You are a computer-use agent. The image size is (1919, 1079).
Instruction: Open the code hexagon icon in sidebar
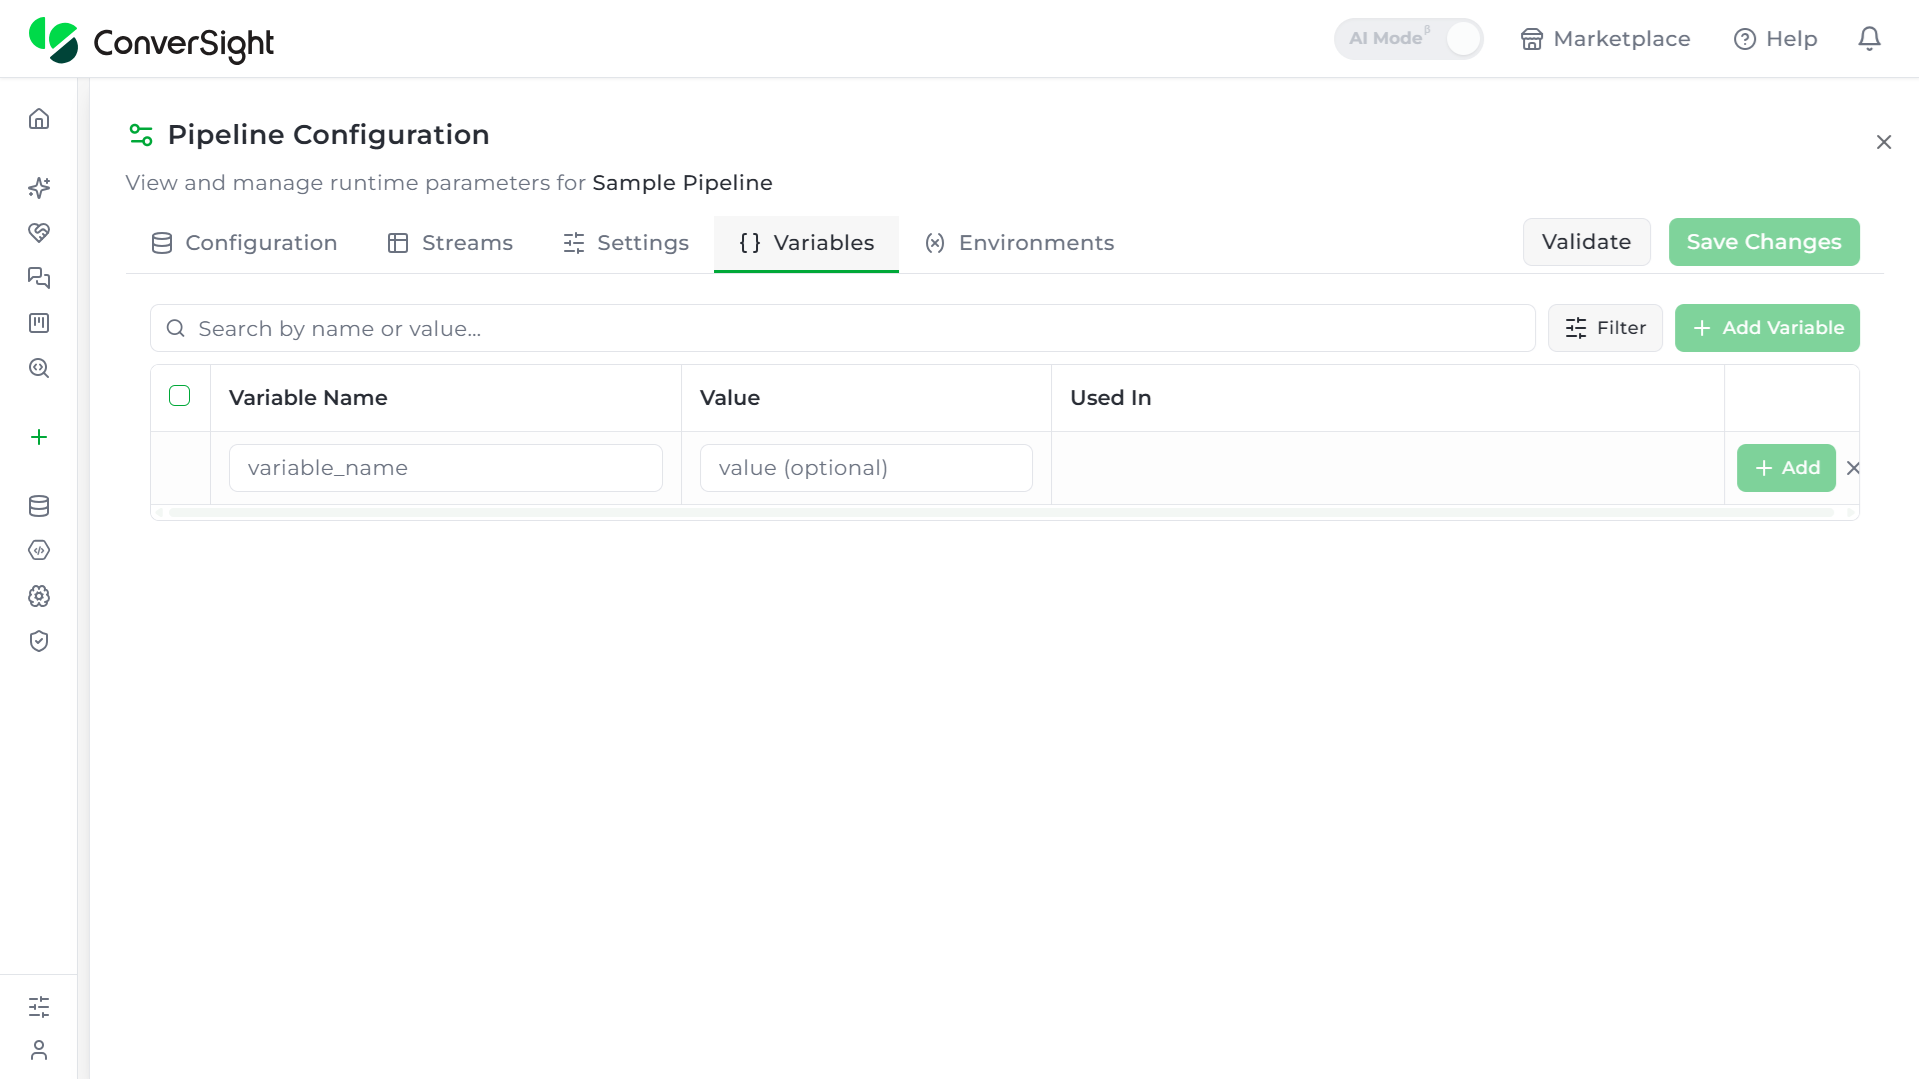[39, 550]
